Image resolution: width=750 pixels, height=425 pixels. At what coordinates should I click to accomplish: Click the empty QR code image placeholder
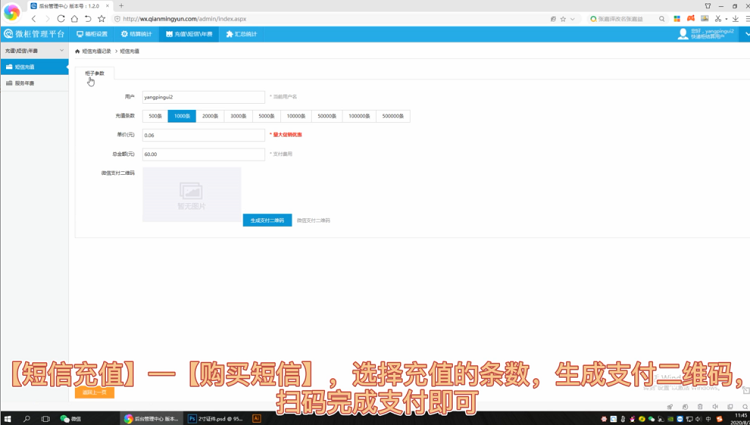point(192,195)
